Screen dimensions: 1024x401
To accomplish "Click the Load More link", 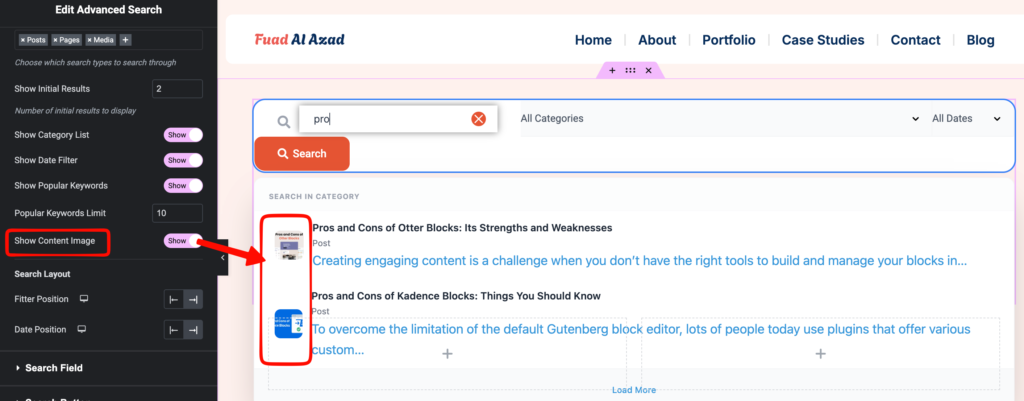I will (x=634, y=390).
